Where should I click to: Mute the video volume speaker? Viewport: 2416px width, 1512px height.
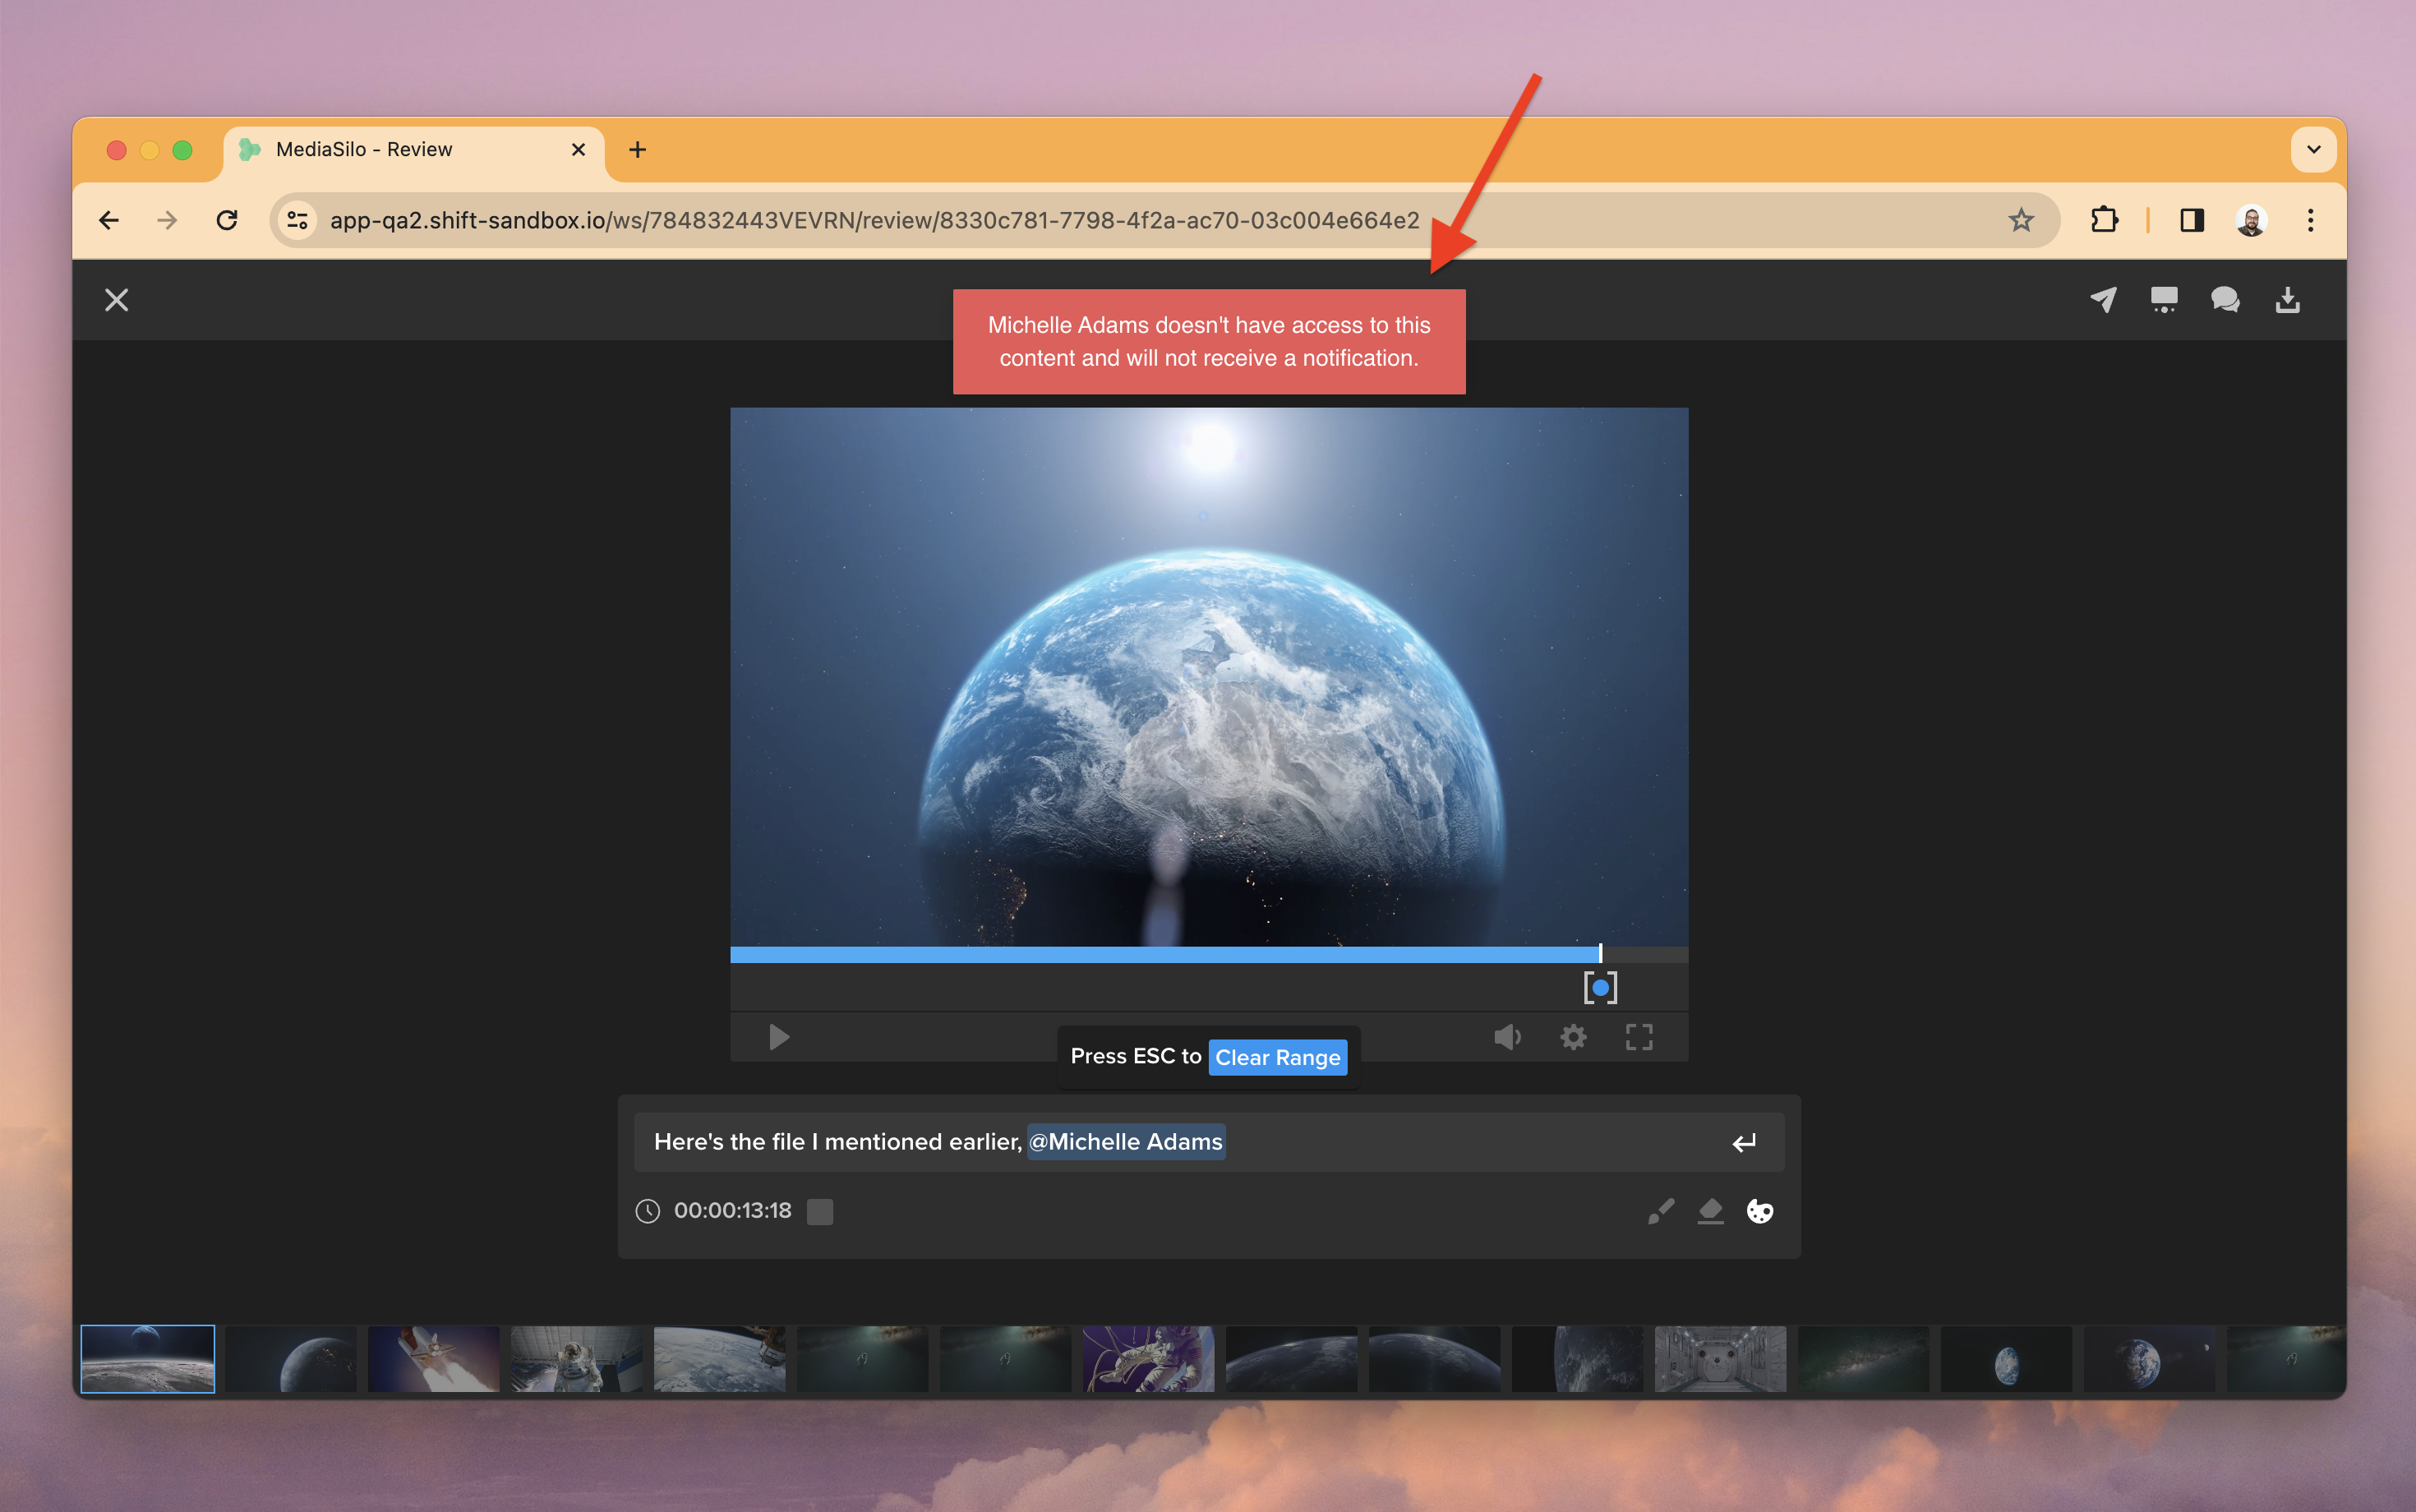(1507, 1037)
